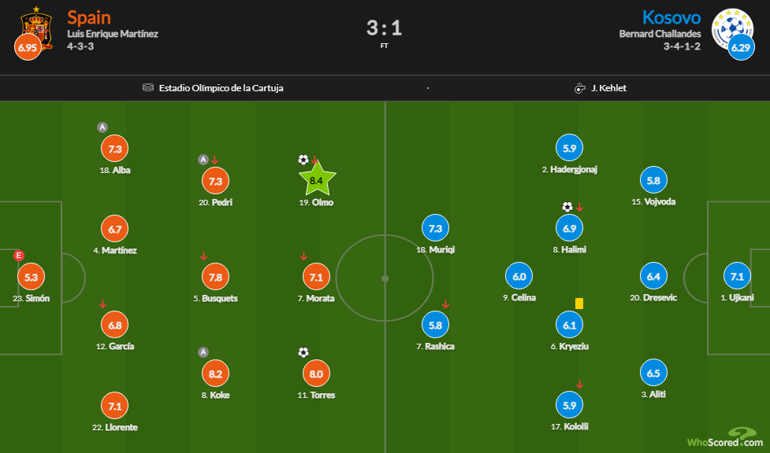Click the referee whistle icon beside J. Kehlet
The width and height of the screenshot is (770, 453).
pos(579,88)
